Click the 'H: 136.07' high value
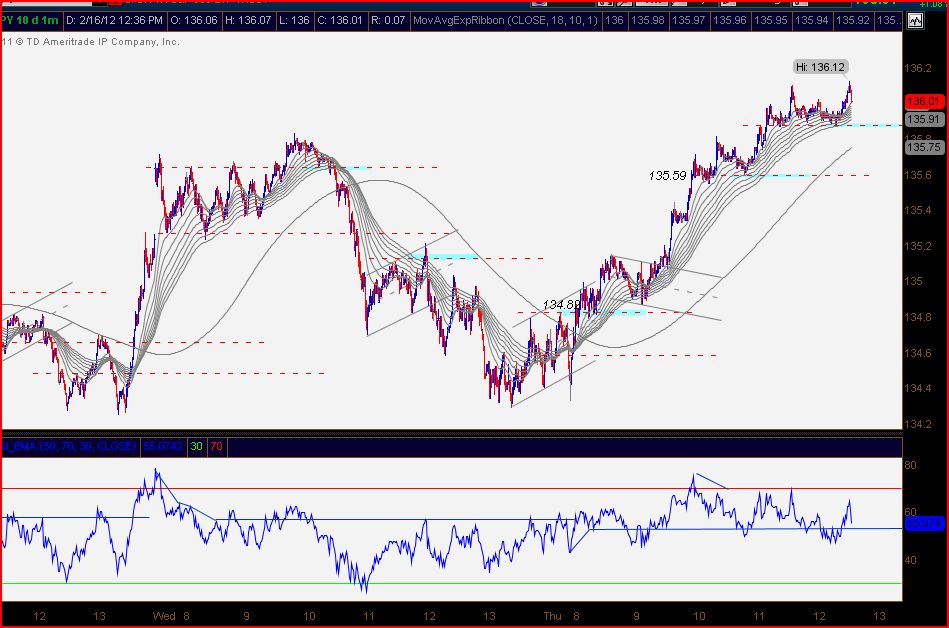The height and width of the screenshot is (628, 949). tap(248, 21)
